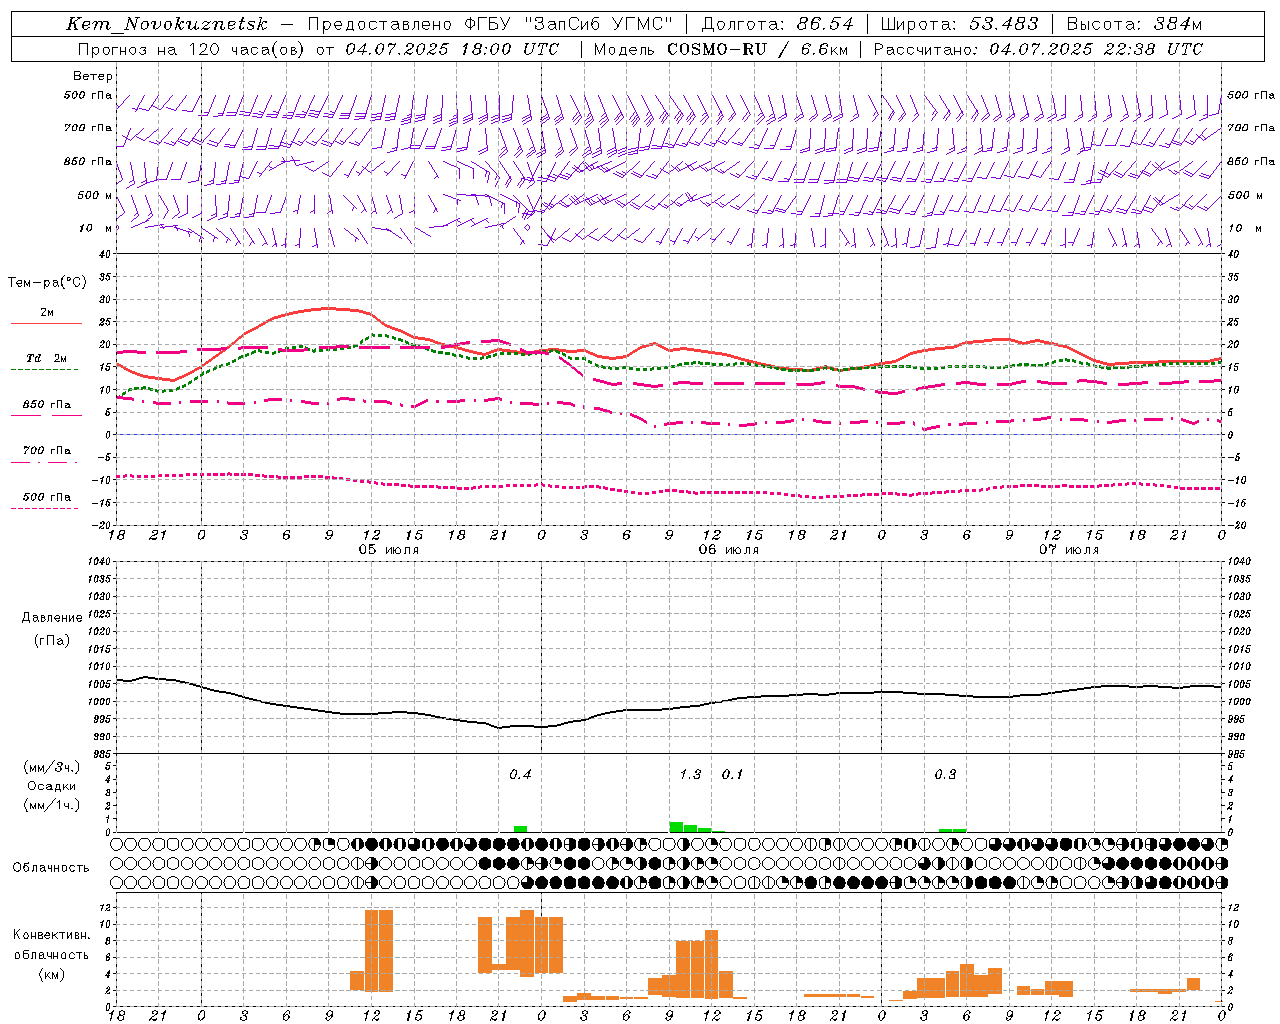
Task: Click the 'Тем-ра(°C)' temperature panel label
Action: click(47, 283)
